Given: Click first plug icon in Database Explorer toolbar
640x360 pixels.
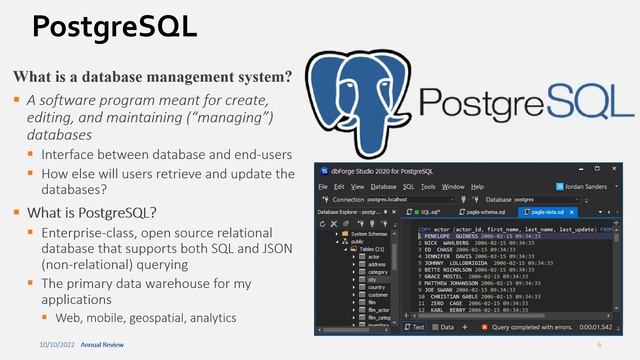Looking at the screenshot, I should click(360, 224).
